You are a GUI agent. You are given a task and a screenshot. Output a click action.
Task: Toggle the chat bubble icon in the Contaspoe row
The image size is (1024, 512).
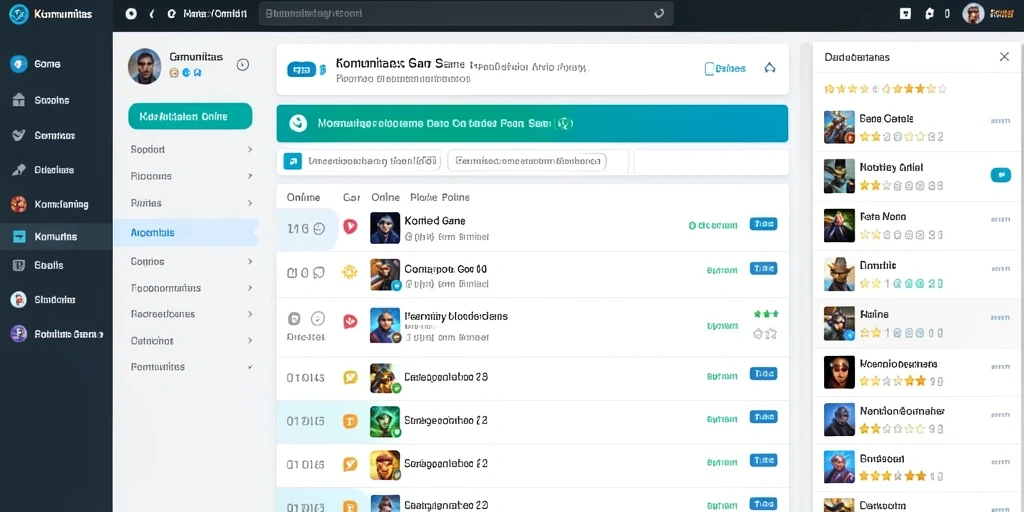click(319, 272)
